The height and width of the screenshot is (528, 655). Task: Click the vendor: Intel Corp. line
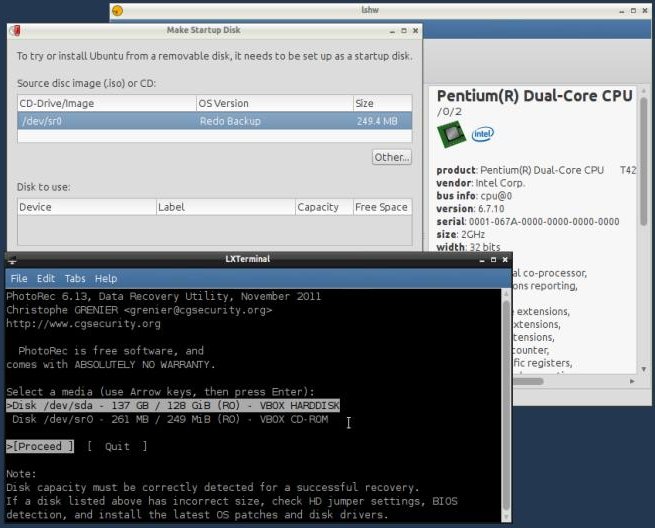click(x=481, y=183)
